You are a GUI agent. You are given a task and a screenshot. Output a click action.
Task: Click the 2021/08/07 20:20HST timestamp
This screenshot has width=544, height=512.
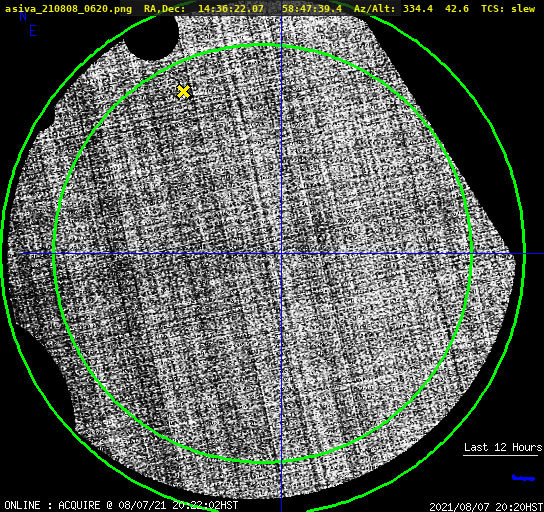[486, 507]
